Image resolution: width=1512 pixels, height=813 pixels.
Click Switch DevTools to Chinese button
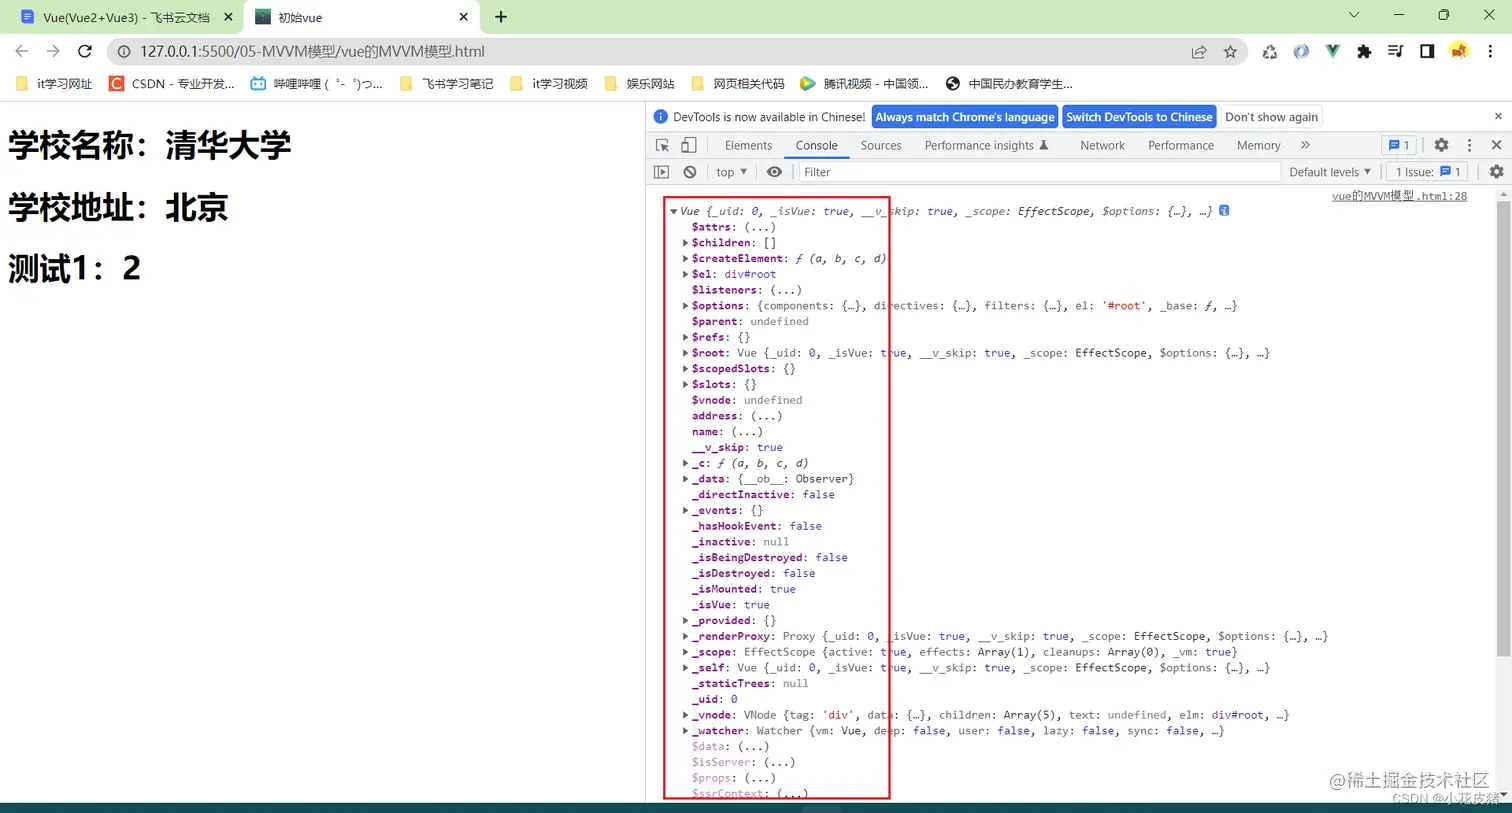(1139, 117)
